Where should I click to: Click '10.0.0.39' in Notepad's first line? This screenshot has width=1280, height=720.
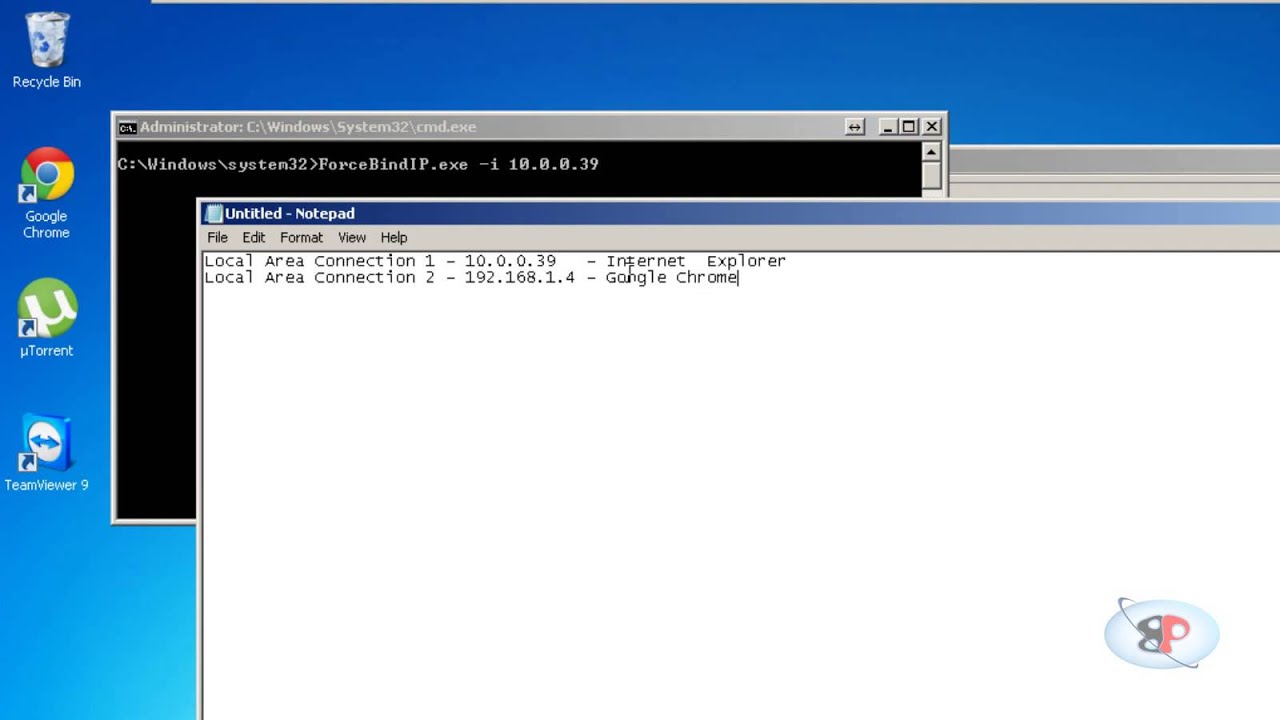point(510,261)
